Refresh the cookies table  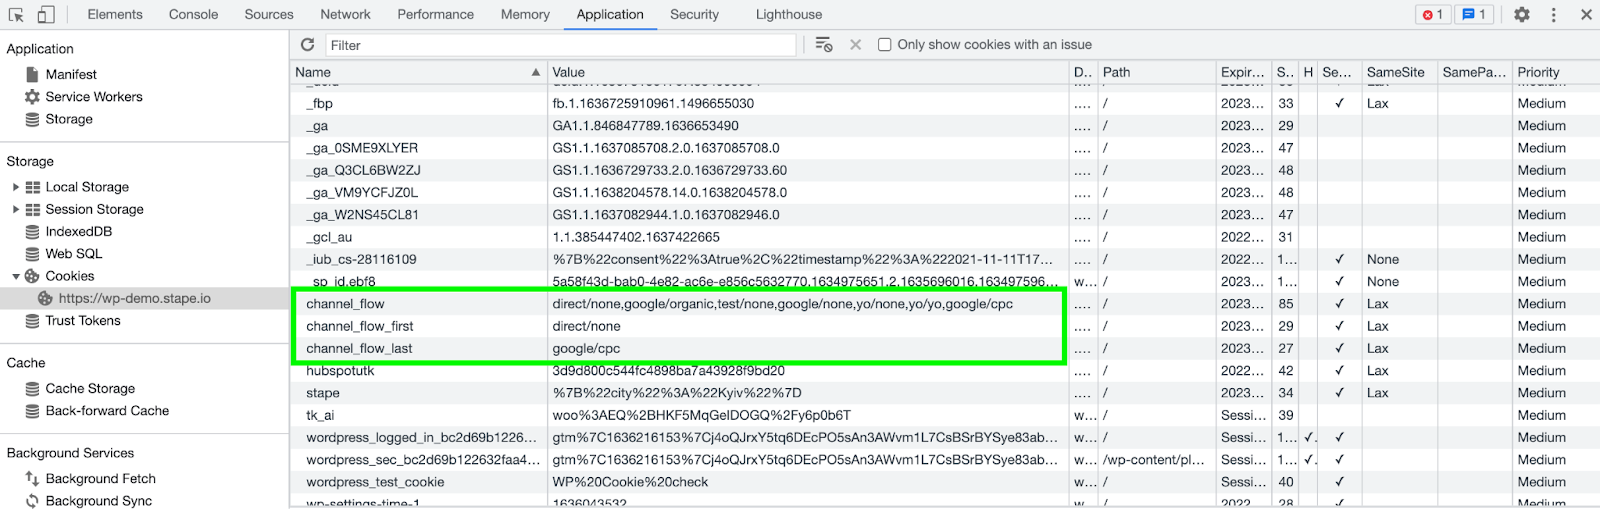pos(307,44)
